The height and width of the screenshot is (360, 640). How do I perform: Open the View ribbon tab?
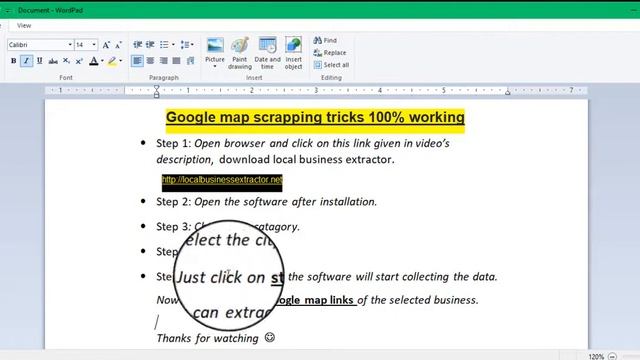24,25
